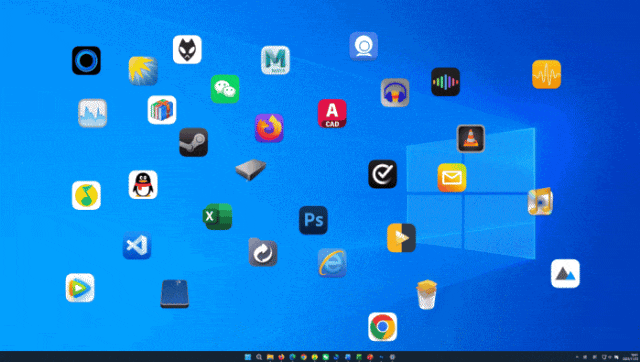Open the VLC traffic cone icon
640x362 pixels.
(471, 139)
